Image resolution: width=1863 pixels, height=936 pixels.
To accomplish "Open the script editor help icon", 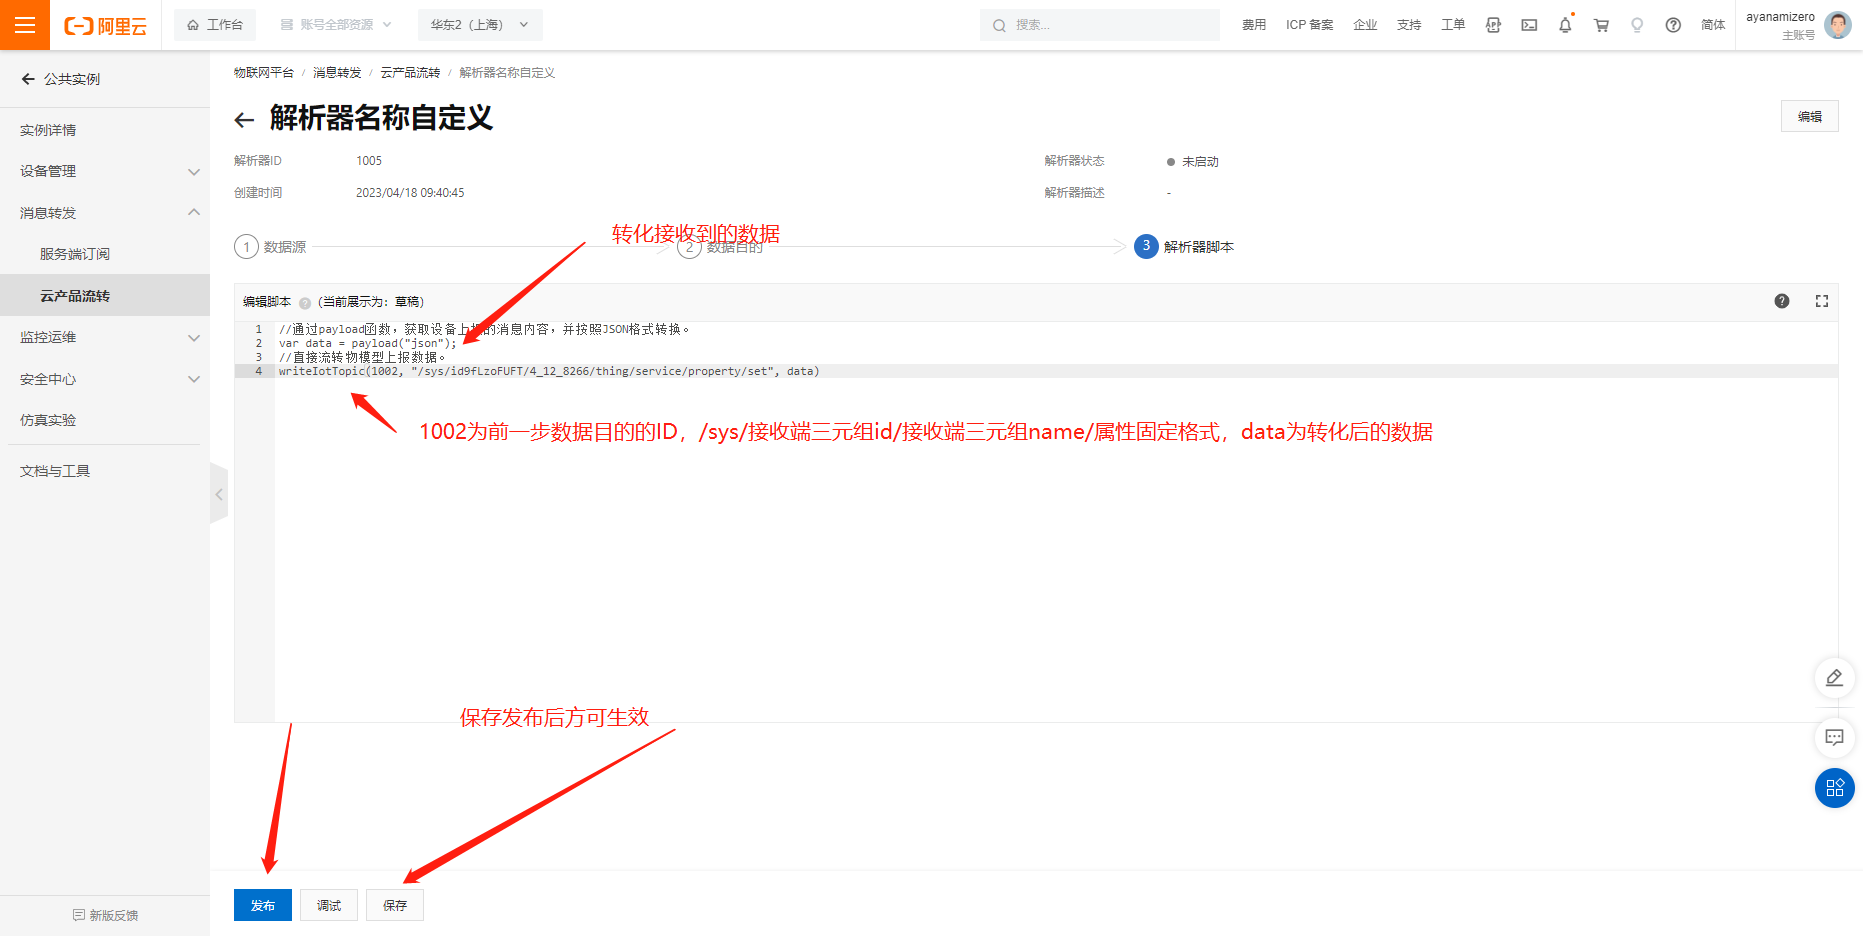I will [x=1781, y=301].
